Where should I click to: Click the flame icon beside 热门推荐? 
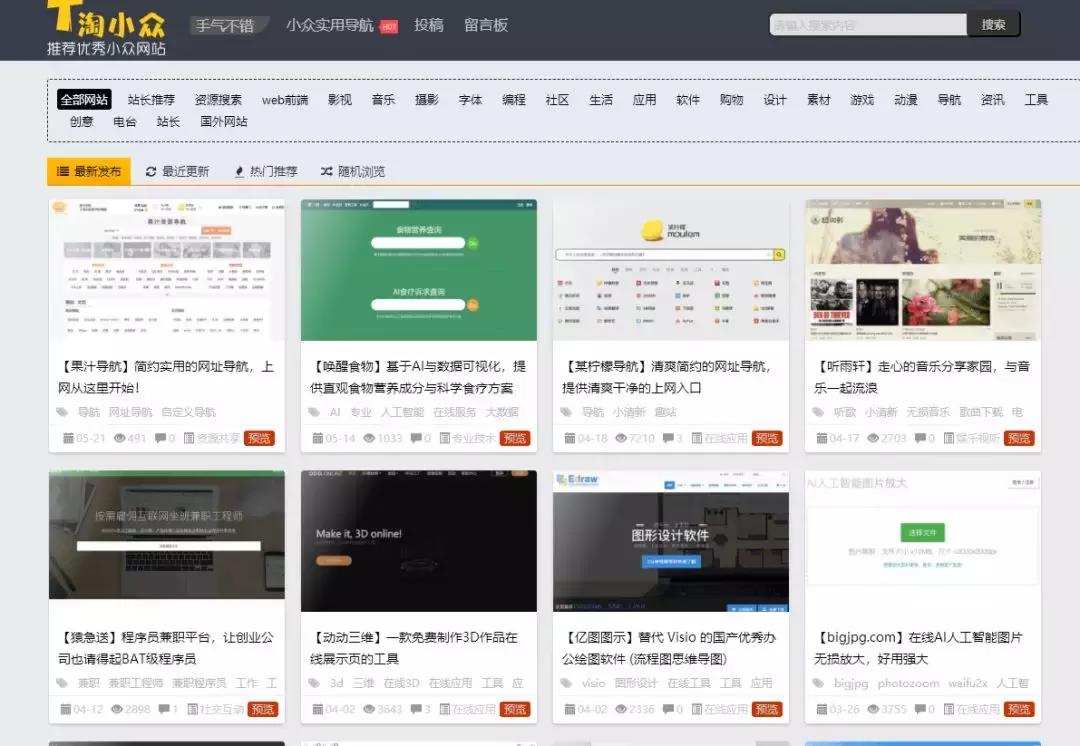point(239,171)
